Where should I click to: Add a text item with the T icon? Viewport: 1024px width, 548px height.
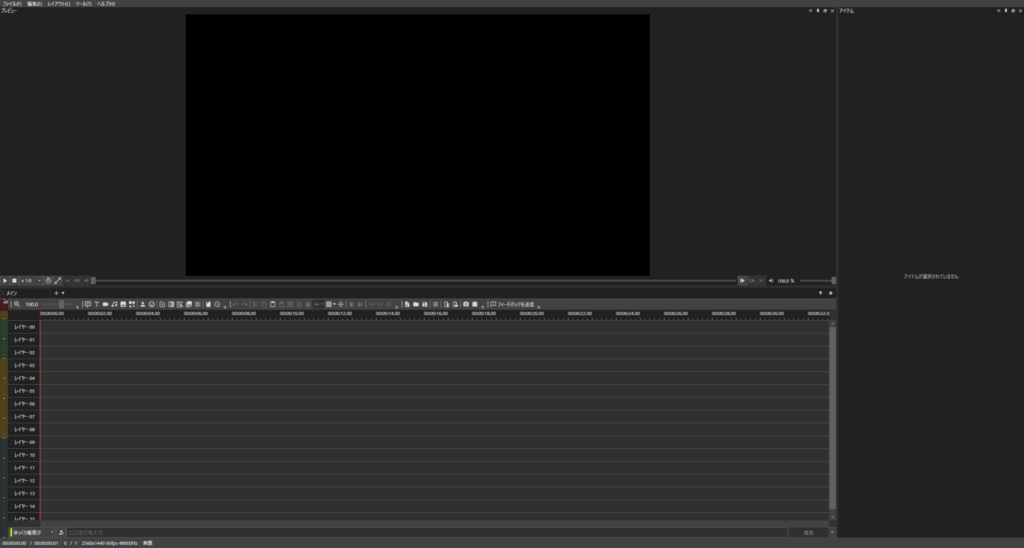pos(97,304)
